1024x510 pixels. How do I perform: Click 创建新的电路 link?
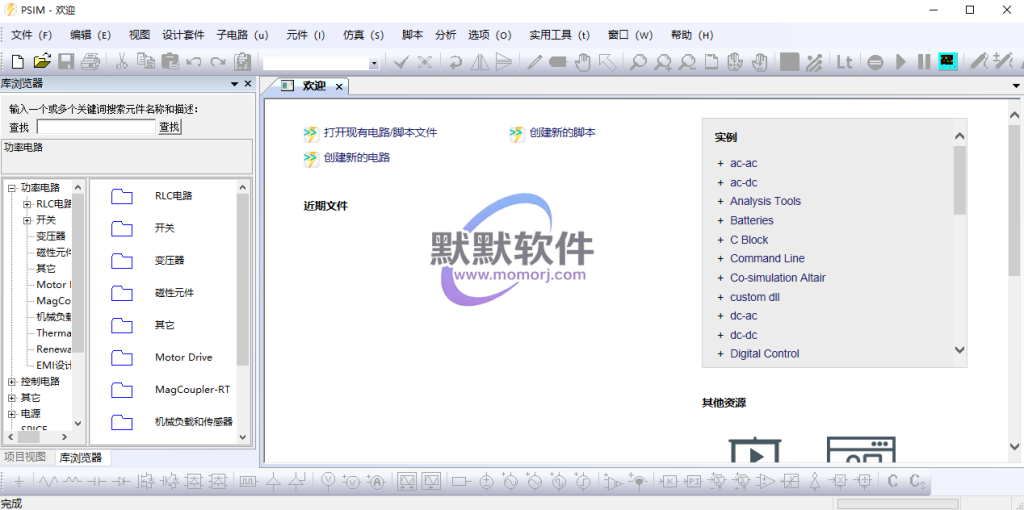[357, 157]
